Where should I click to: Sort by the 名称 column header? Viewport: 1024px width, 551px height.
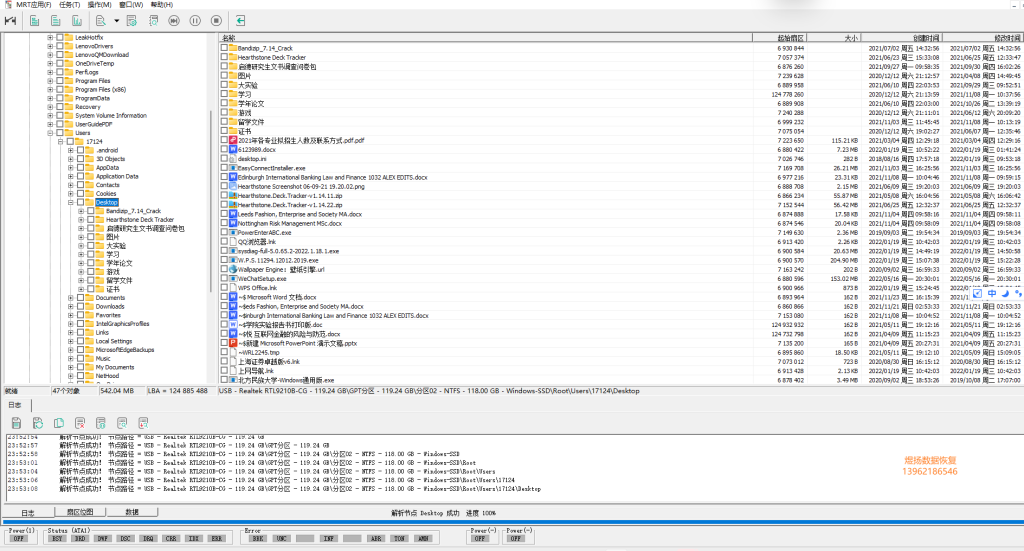click(485, 38)
